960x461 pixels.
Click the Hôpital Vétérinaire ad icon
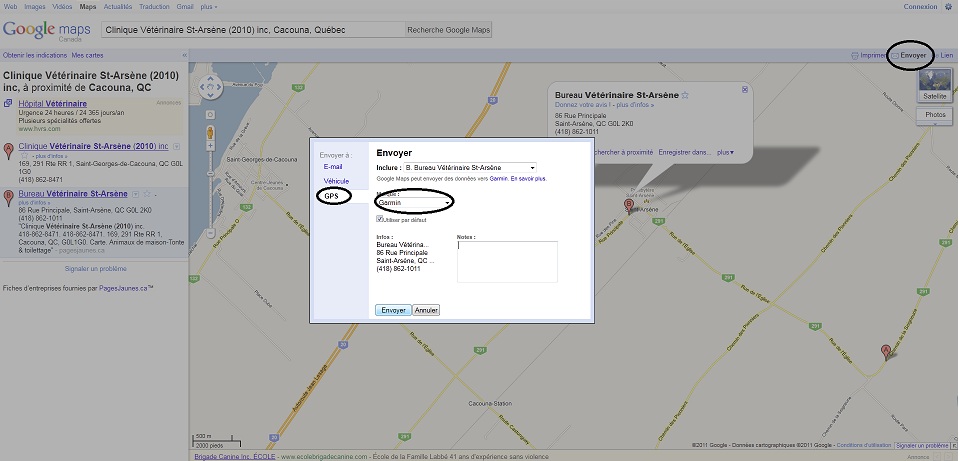pyautogui.click(x=8, y=103)
